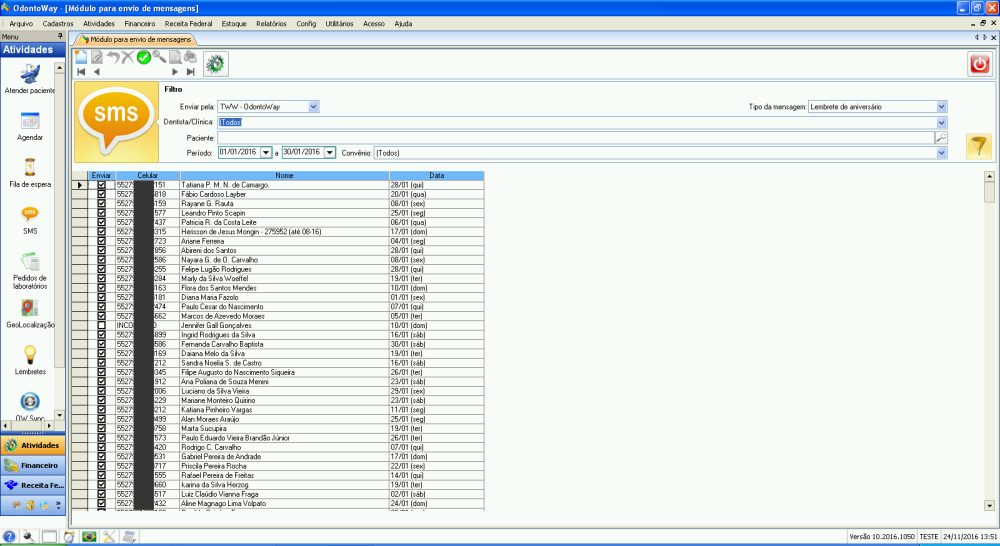This screenshot has height=546, width=1000.
Task: Uncheck Enviar for Tatiana P. M. N. de Camargo
Action: pyautogui.click(x=101, y=185)
